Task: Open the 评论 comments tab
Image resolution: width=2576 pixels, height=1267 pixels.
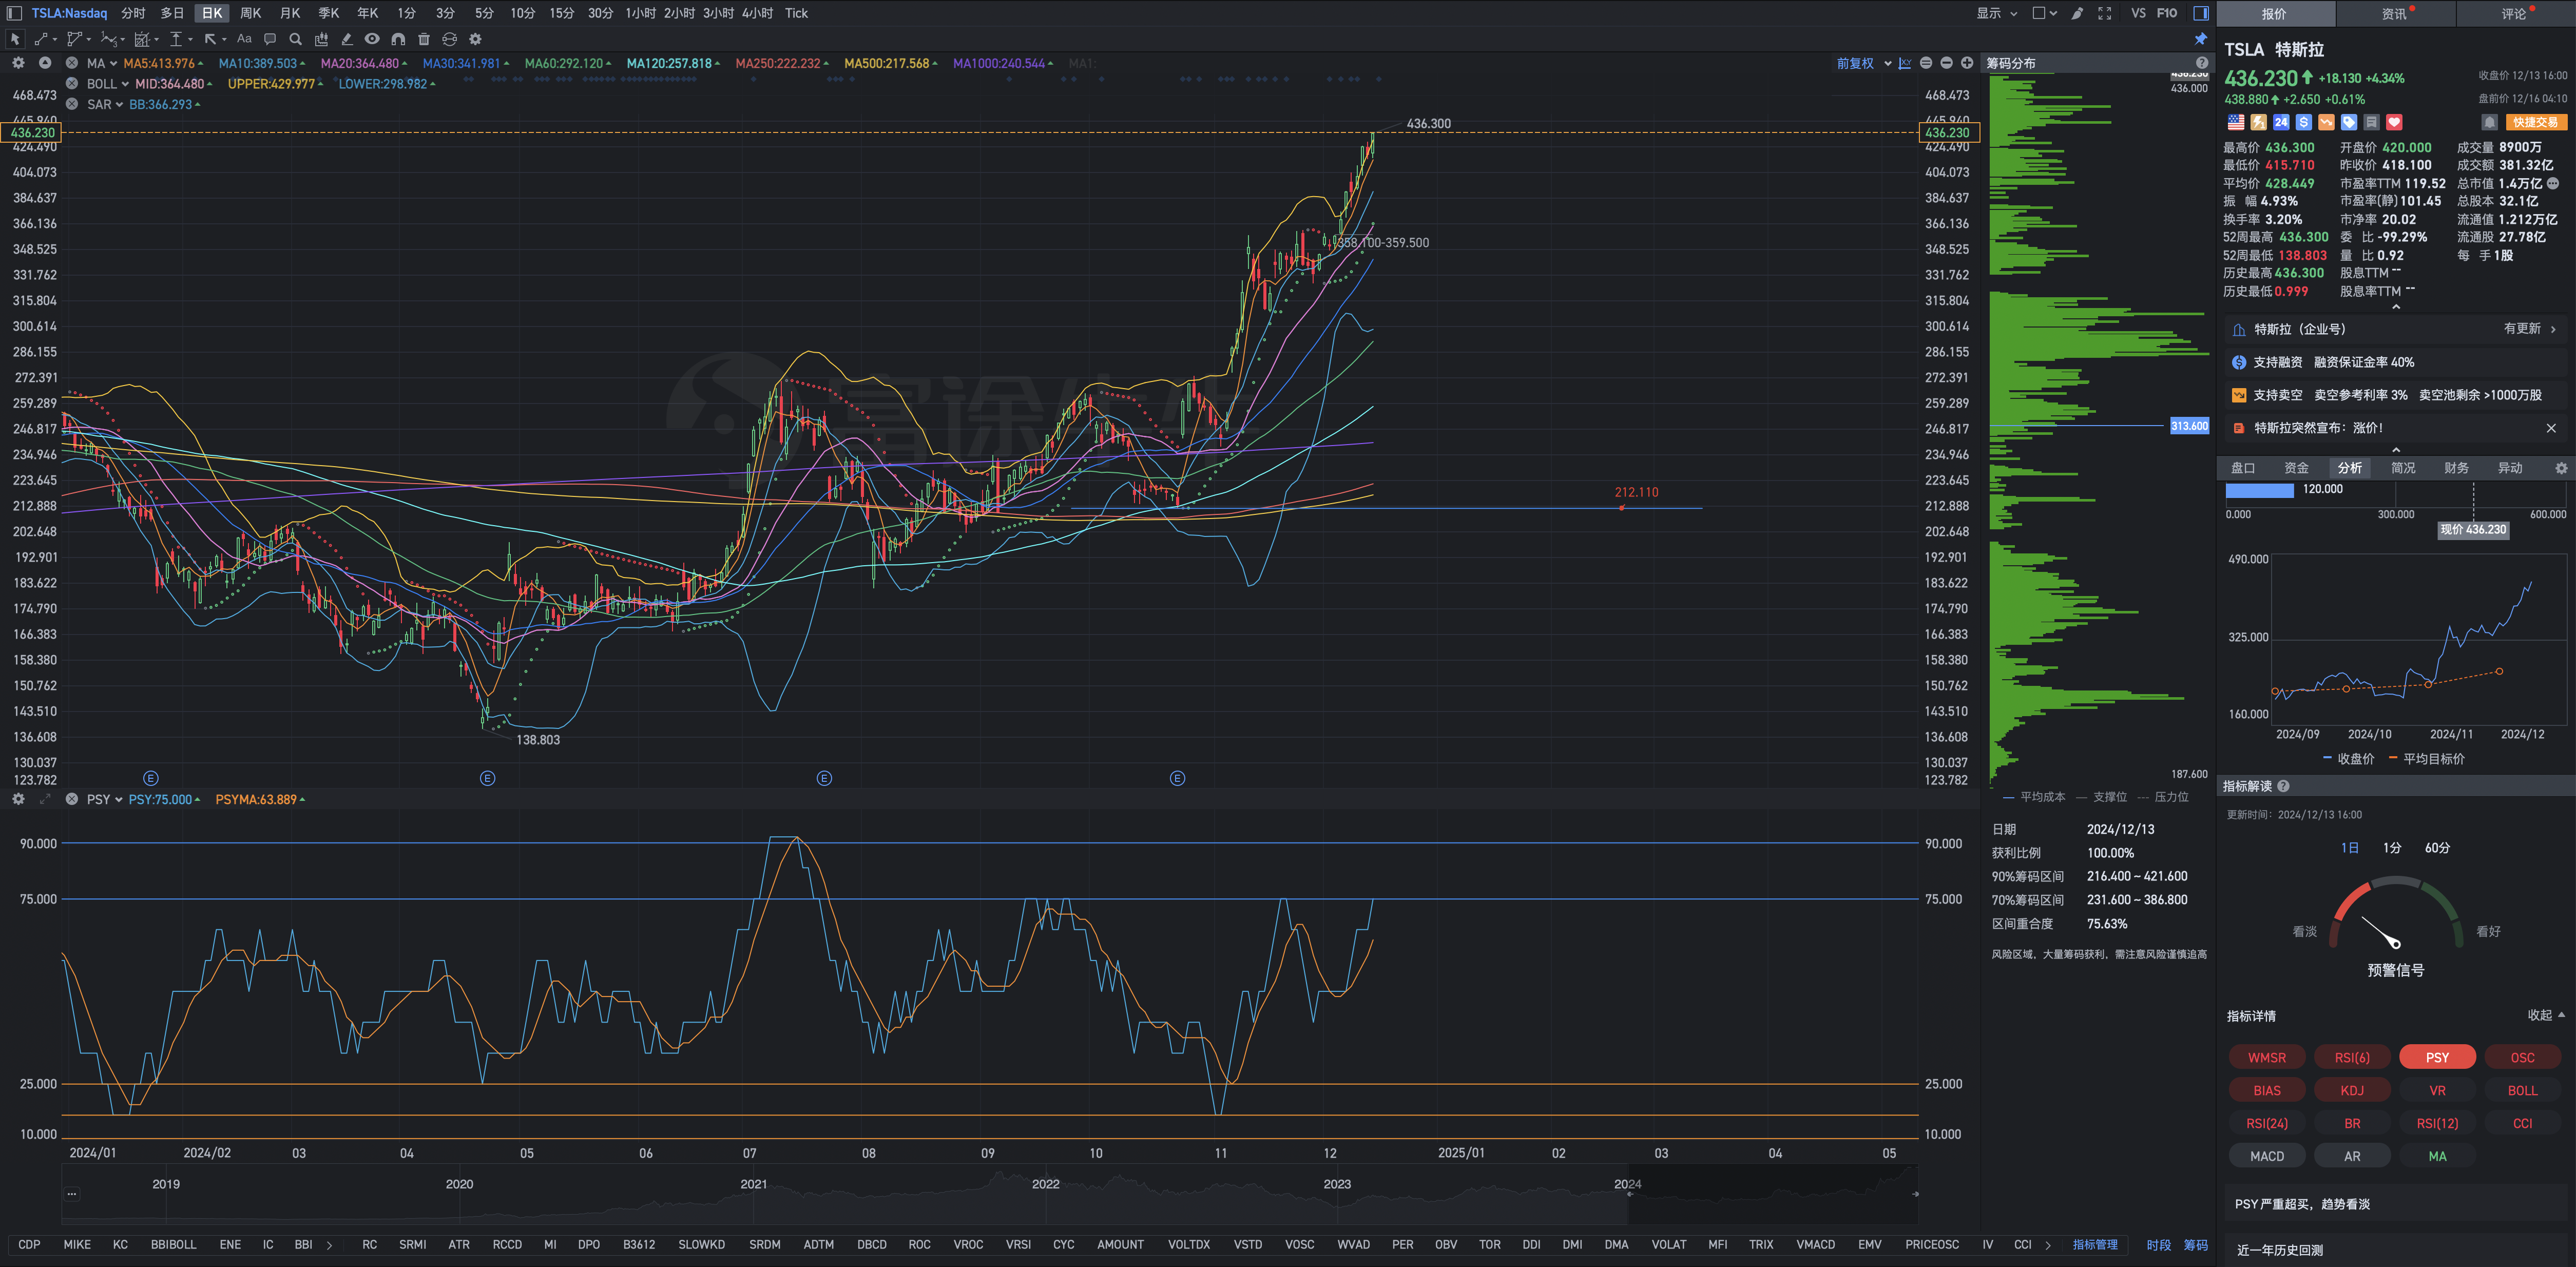Action: coord(2515,14)
